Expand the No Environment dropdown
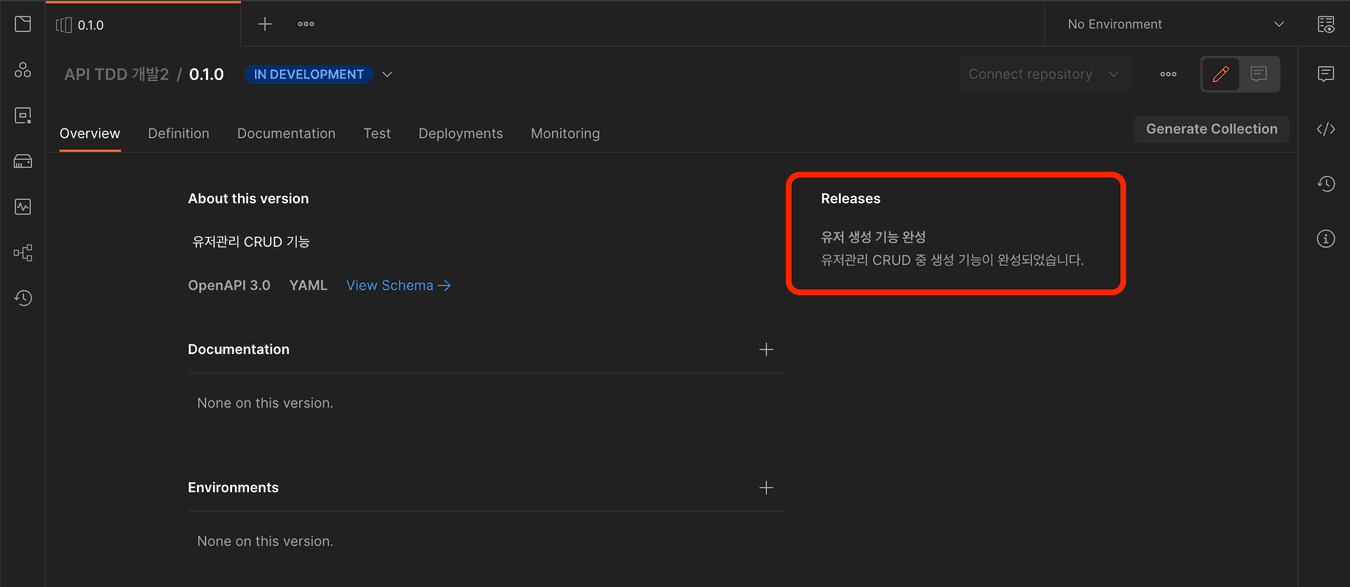 tap(1175, 24)
